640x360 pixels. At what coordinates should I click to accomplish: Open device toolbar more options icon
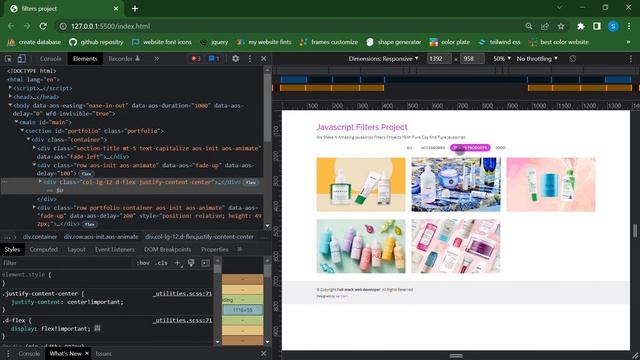click(631, 59)
